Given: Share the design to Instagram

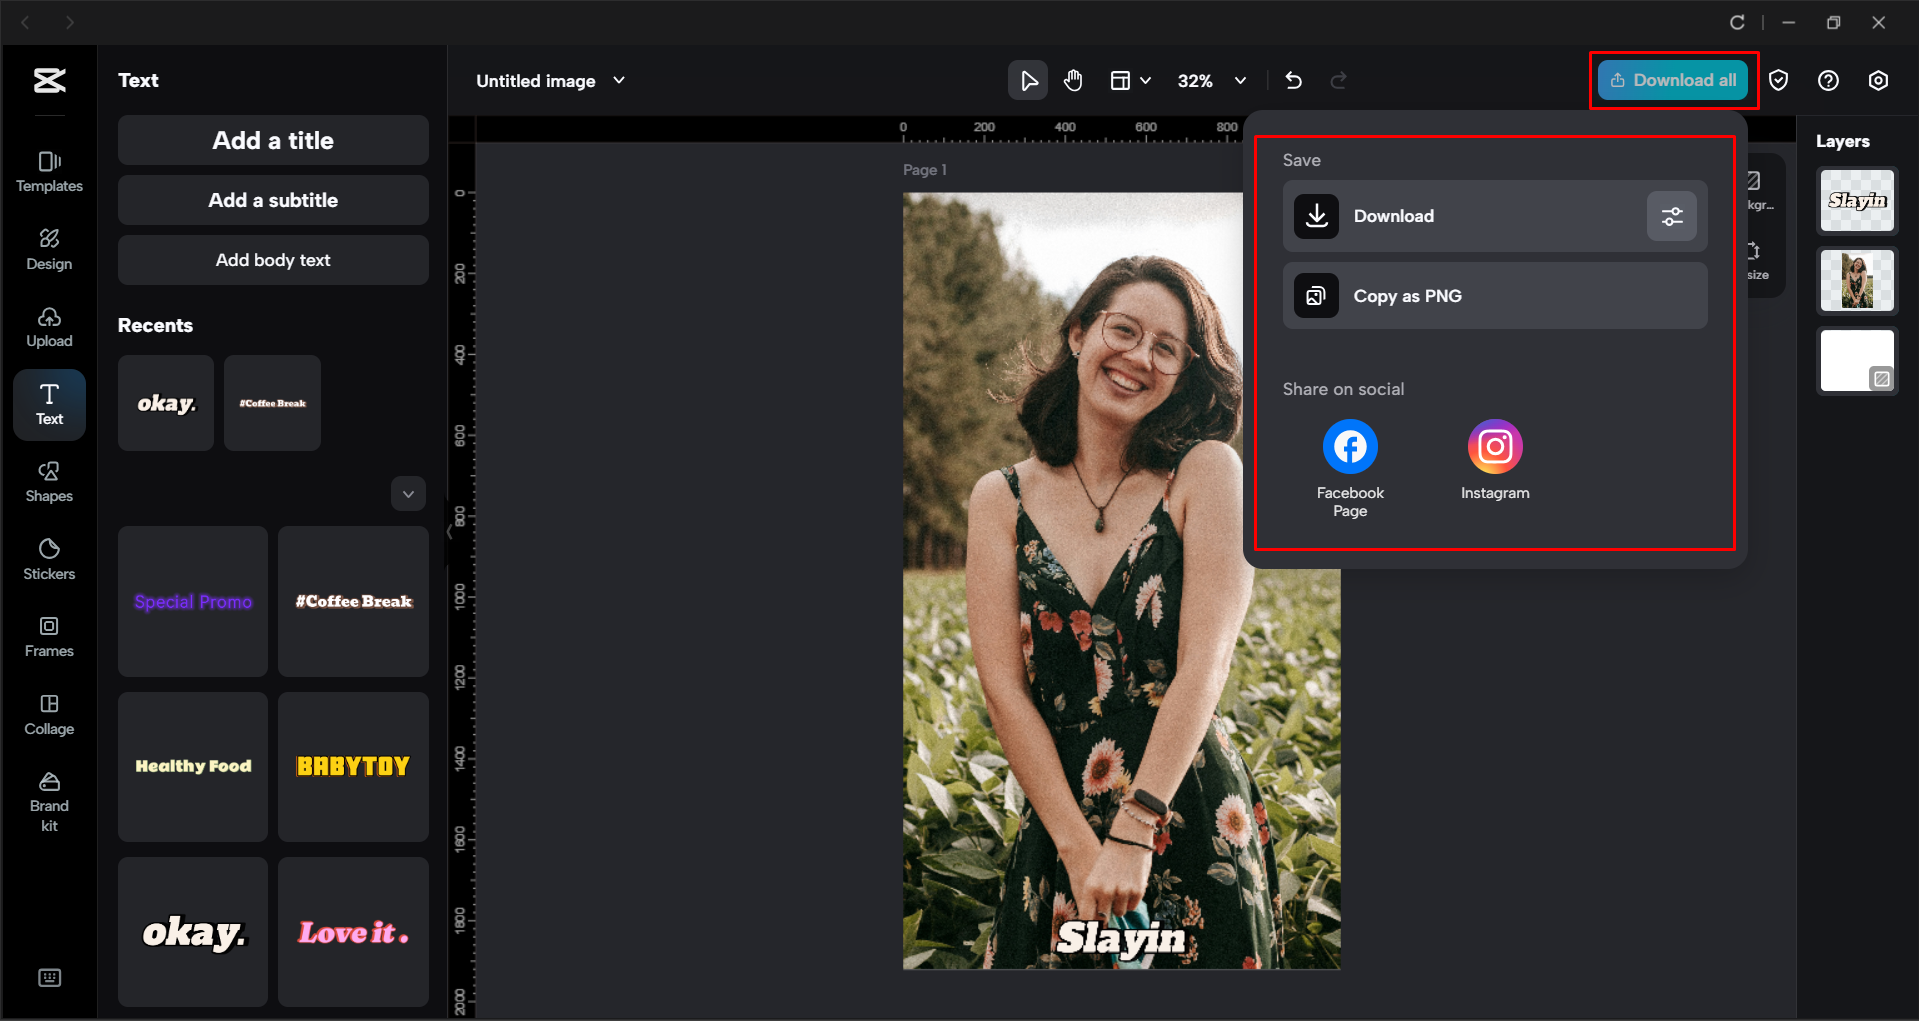Looking at the screenshot, I should 1494,446.
